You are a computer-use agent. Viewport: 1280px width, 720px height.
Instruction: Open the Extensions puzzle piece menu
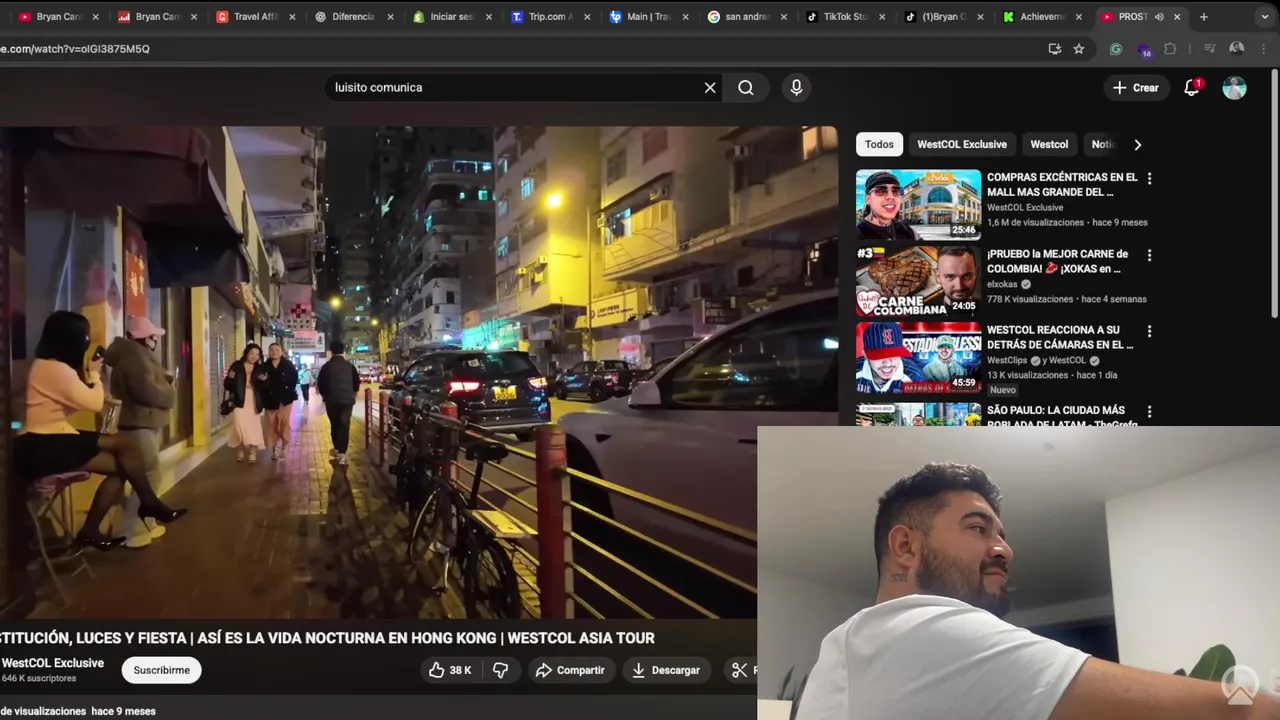(1170, 49)
